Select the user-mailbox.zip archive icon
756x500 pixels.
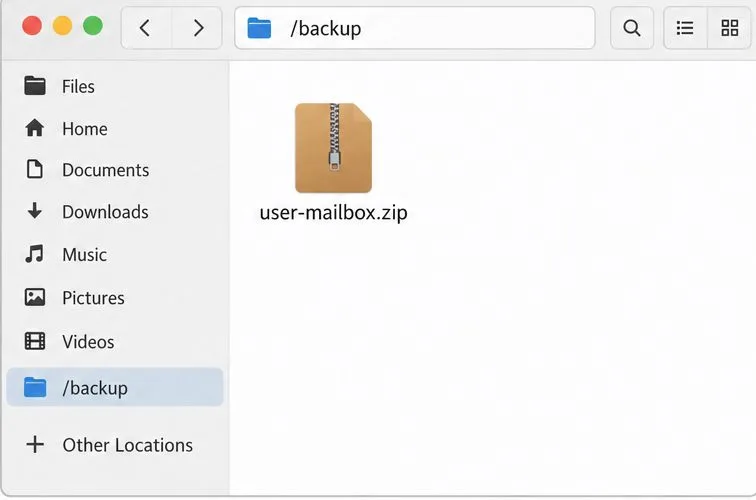pyautogui.click(x=333, y=148)
